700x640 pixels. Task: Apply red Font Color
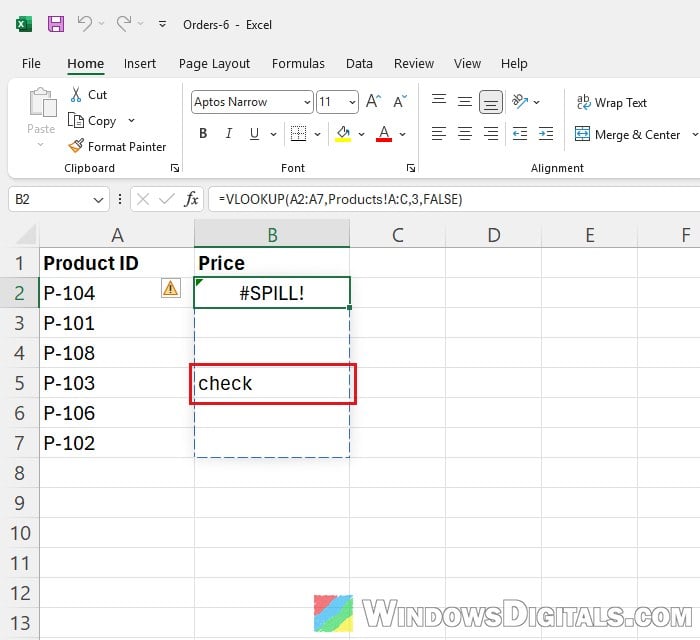click(x=384, y=133)
